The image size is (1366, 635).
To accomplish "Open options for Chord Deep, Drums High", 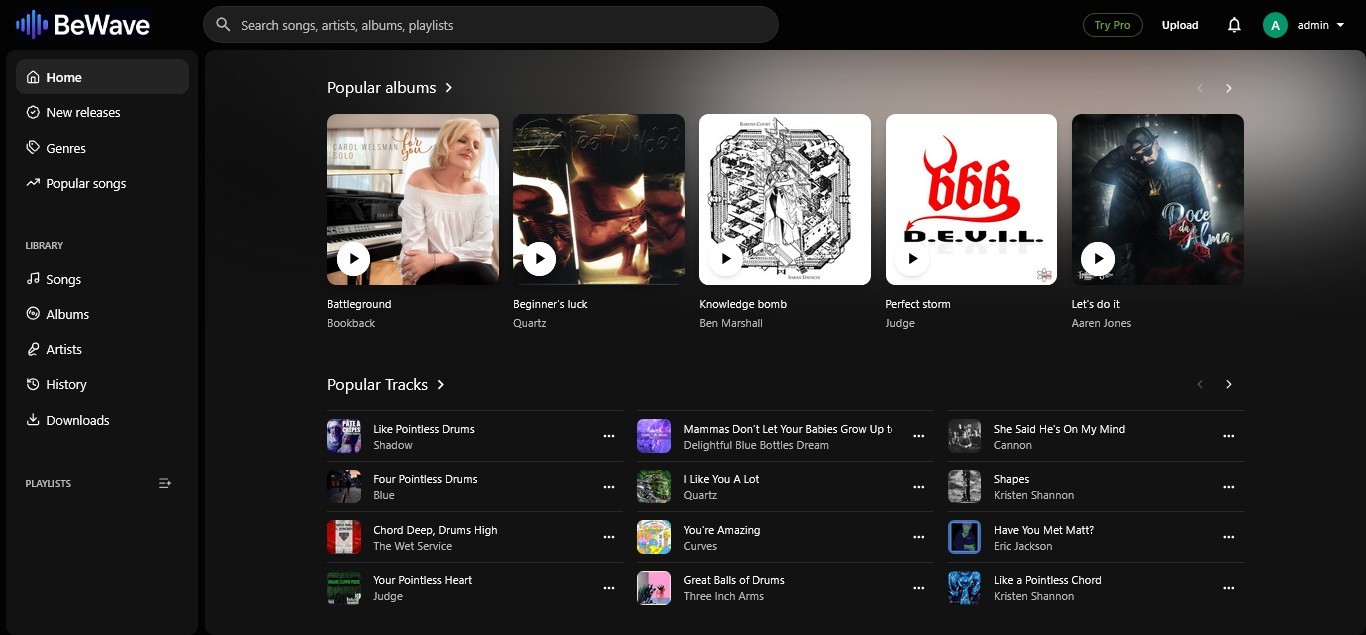I will (x=609, y=537).
